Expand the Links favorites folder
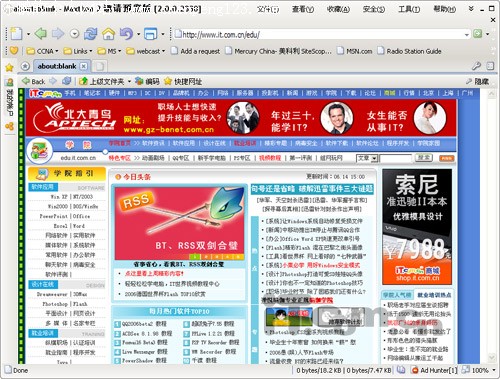The image size is (500, 379). coord(78,51)
